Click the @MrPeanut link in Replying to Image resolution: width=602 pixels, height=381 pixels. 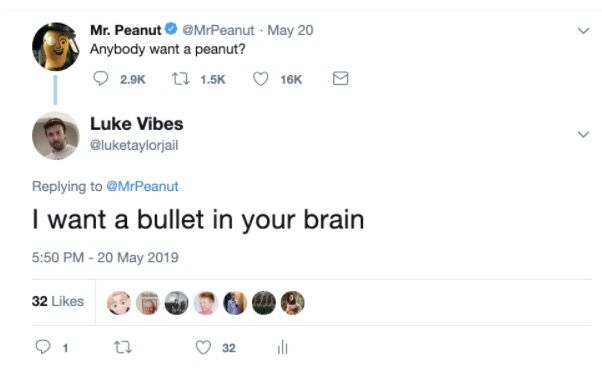[x=142, y=186]
